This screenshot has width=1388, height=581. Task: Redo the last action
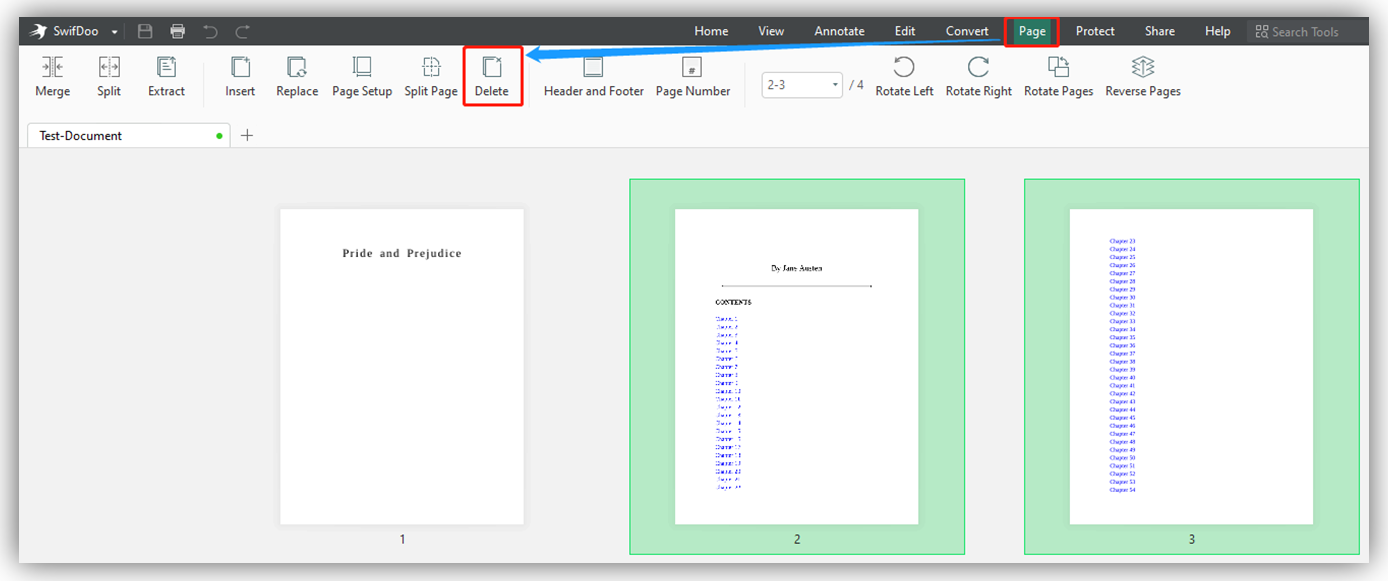tap(242, 31)
